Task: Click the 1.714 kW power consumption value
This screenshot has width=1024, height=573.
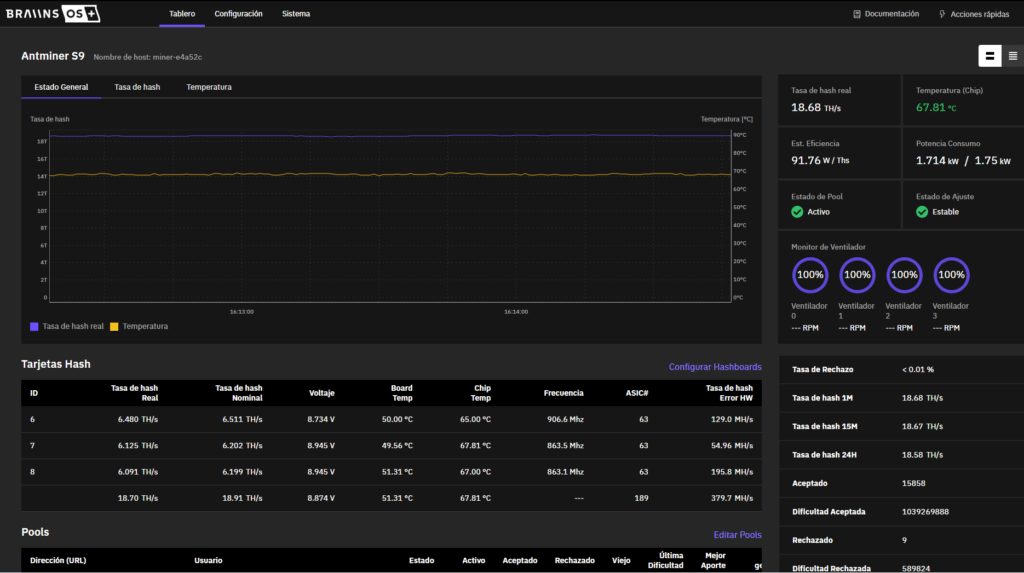Action: coord(937,161)
